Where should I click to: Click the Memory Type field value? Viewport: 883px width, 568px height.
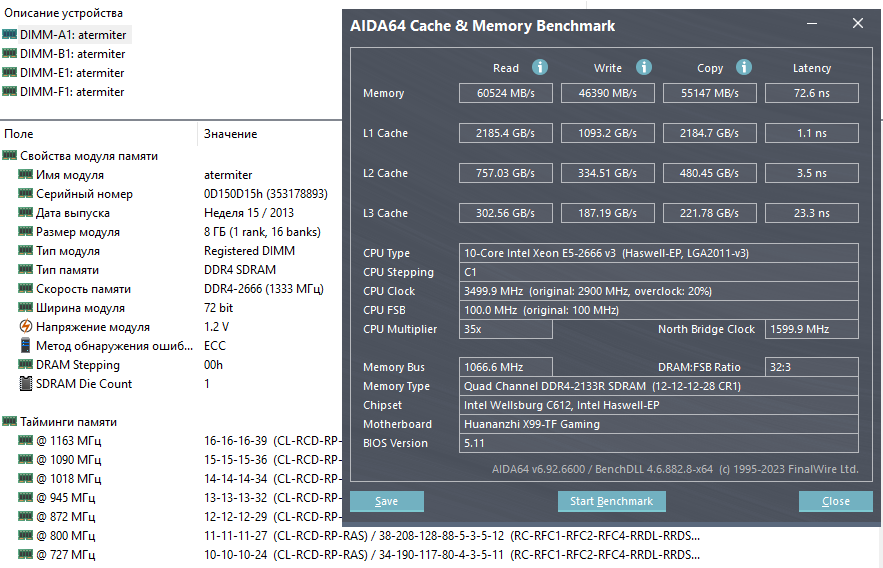pyautogui.click(x=659, y=386)
